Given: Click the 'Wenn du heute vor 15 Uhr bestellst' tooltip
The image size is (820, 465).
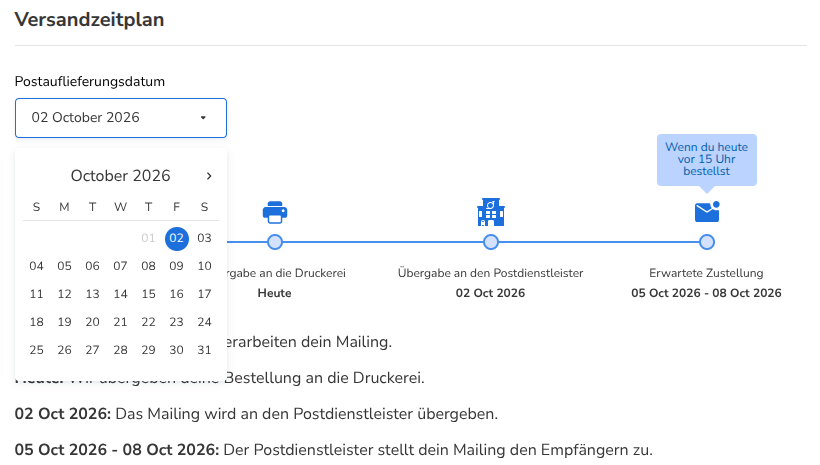Looking at the screenshot, I should [707, 159].
